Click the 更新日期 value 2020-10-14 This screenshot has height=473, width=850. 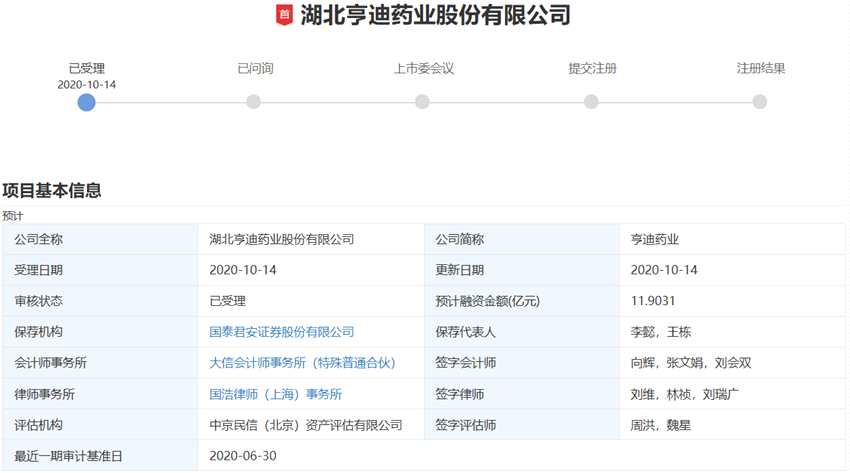(664, 270)
